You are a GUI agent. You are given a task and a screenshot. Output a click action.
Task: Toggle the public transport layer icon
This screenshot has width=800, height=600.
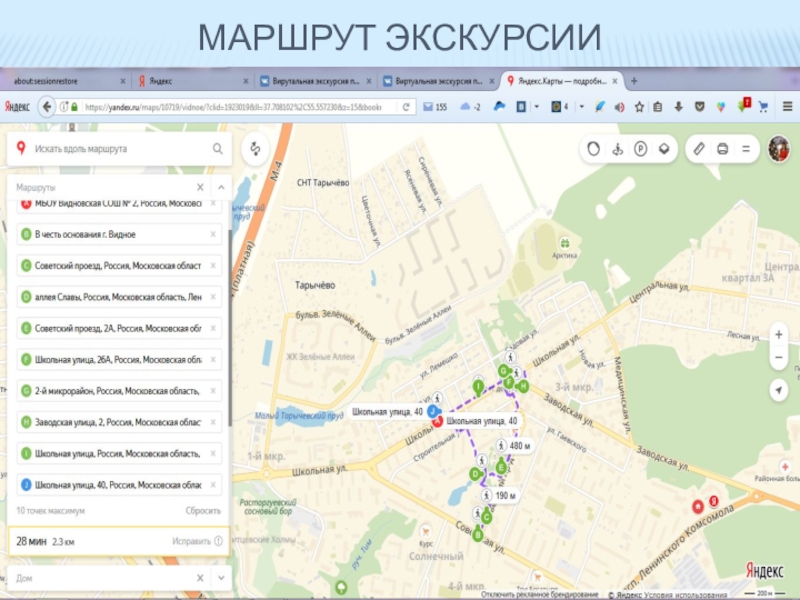click(x=617, y=148)
